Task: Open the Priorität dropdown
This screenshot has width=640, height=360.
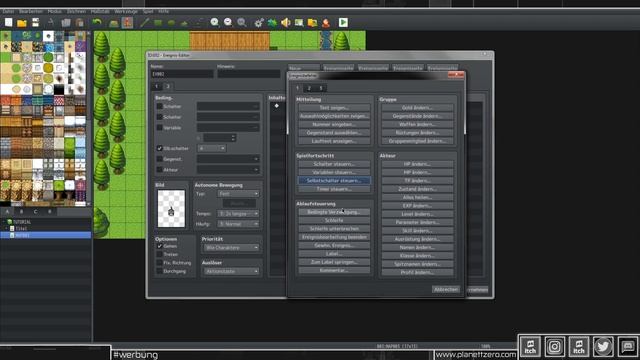Action: click(x=231, y=248)
